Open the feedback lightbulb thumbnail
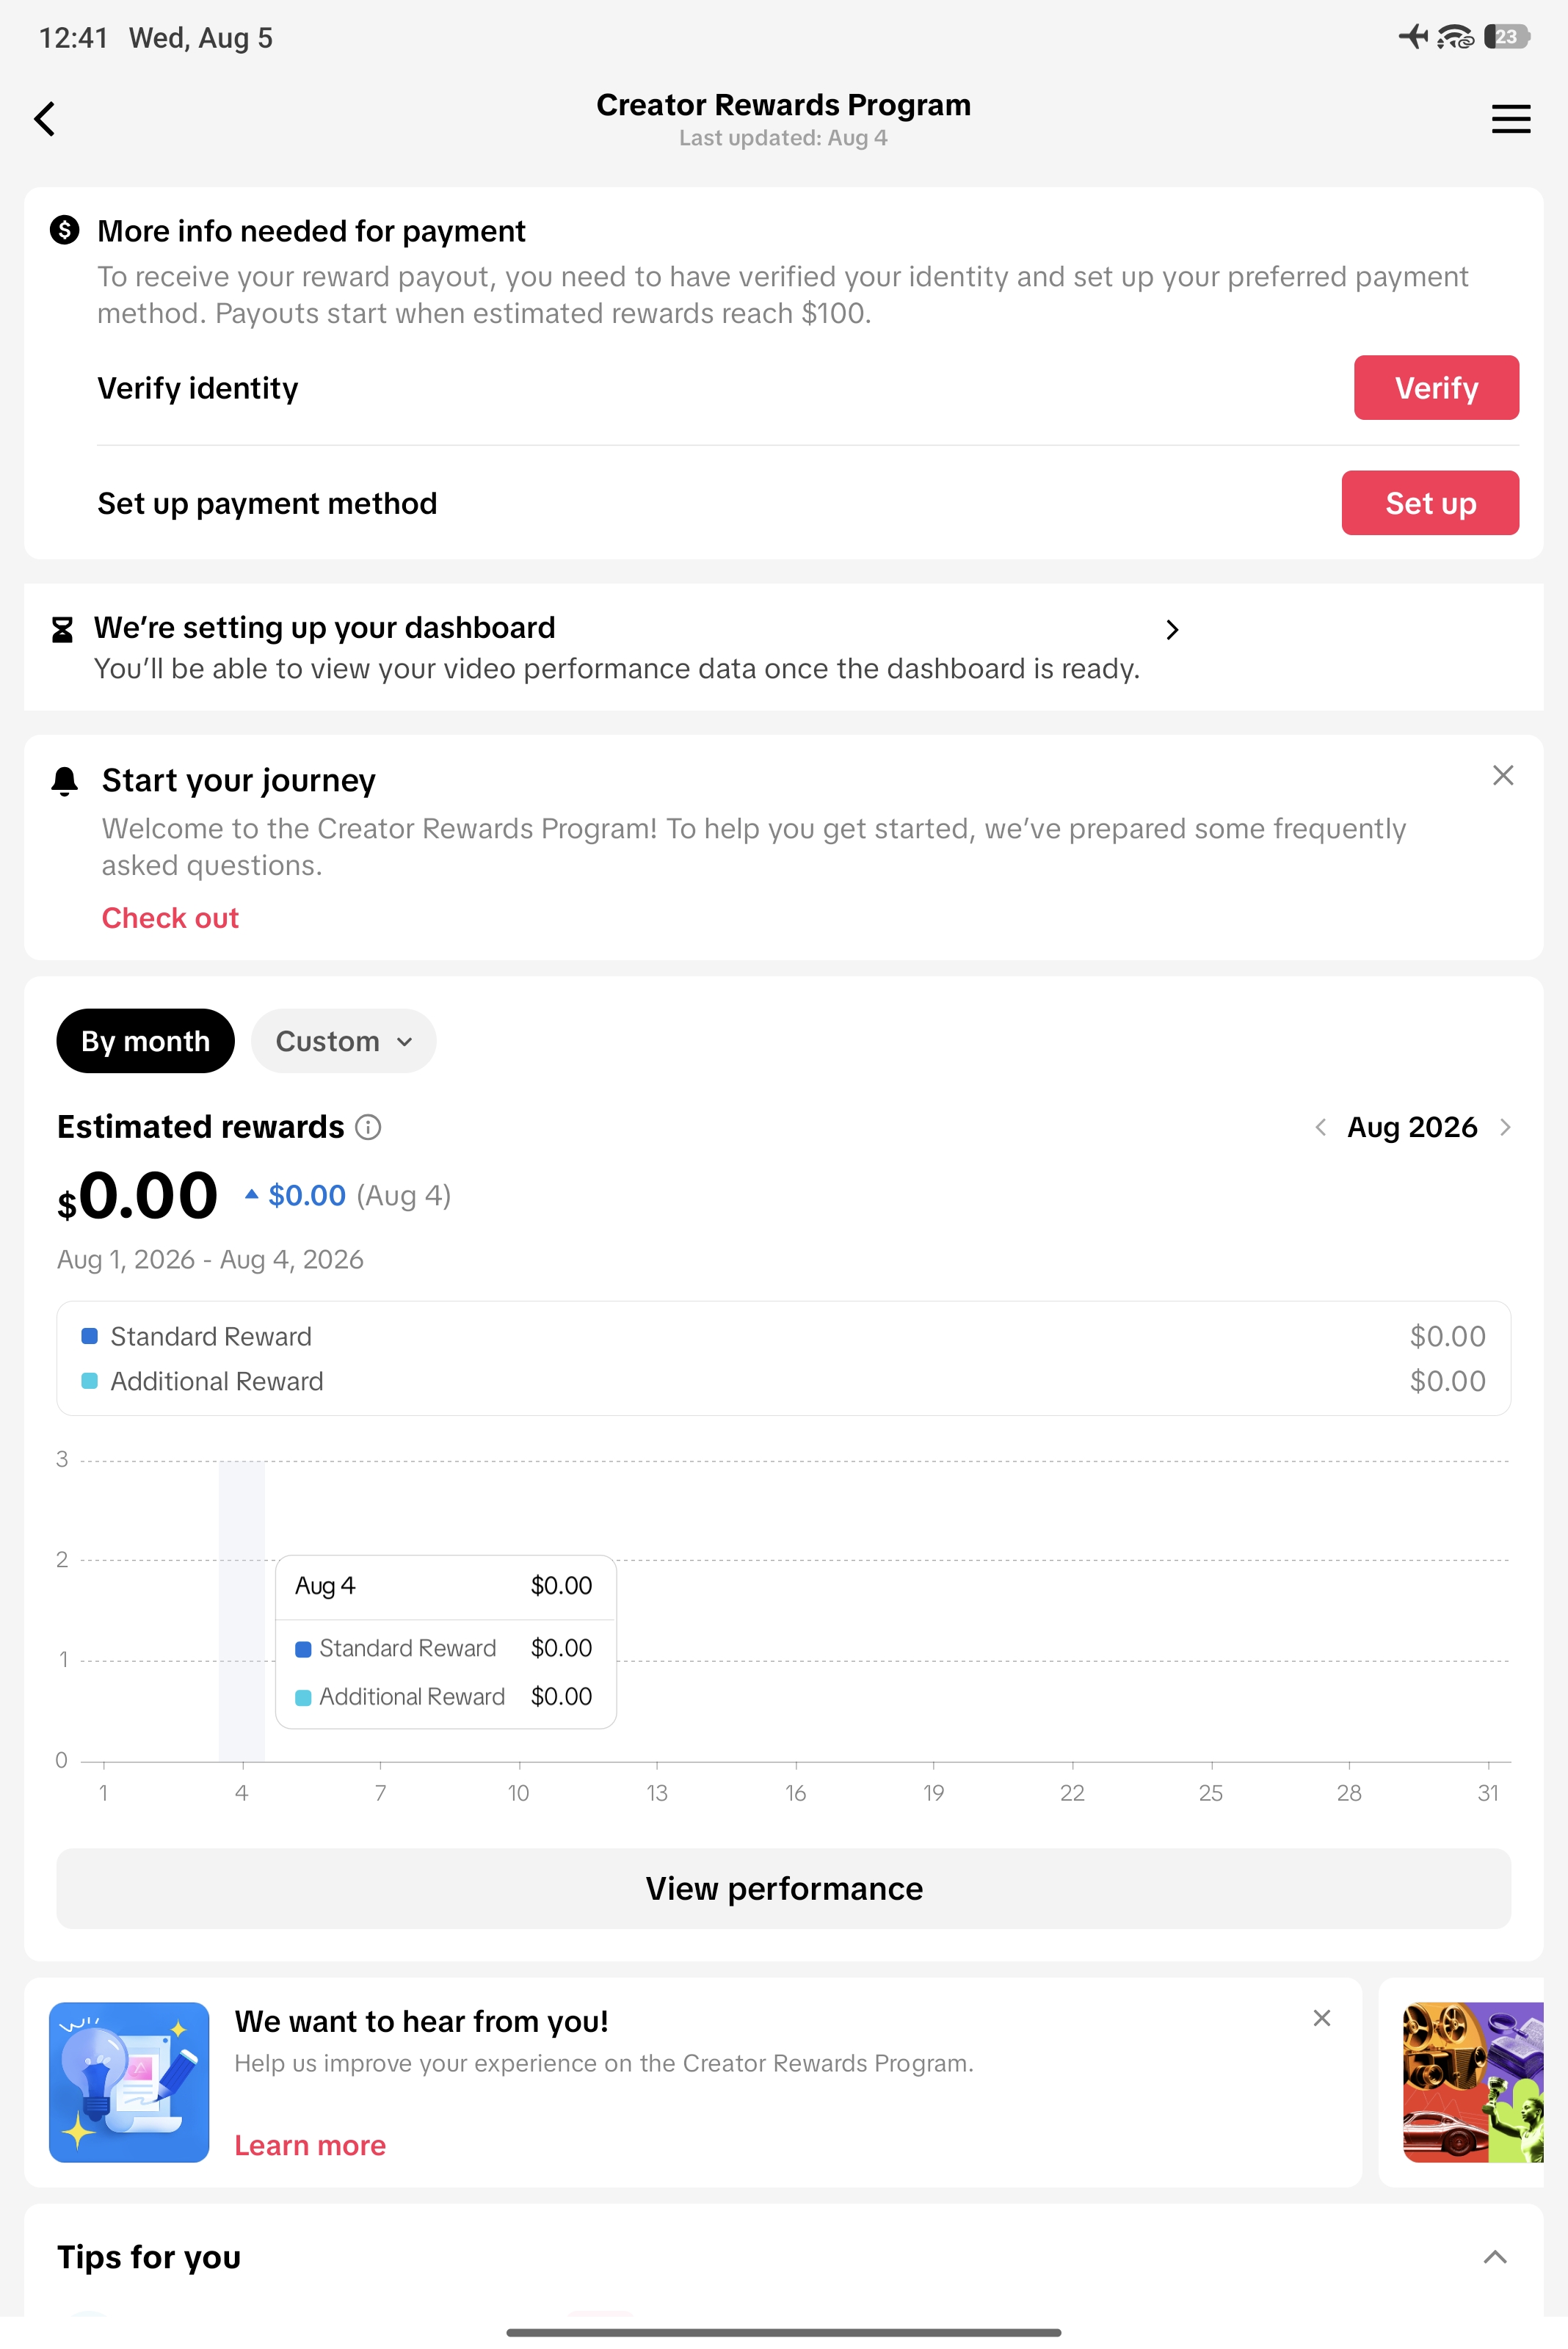This screenshot has height=2349, width=1568. click(129, 2082)
